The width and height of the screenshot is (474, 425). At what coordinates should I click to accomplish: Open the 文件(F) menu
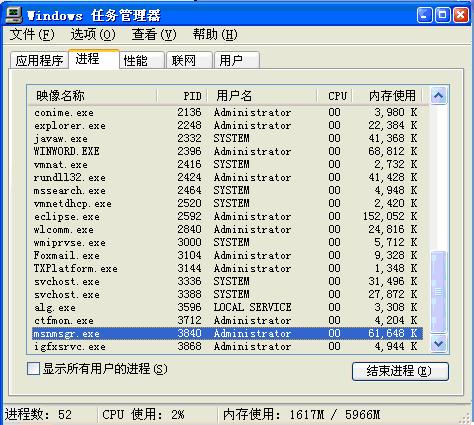click(32, 34)
